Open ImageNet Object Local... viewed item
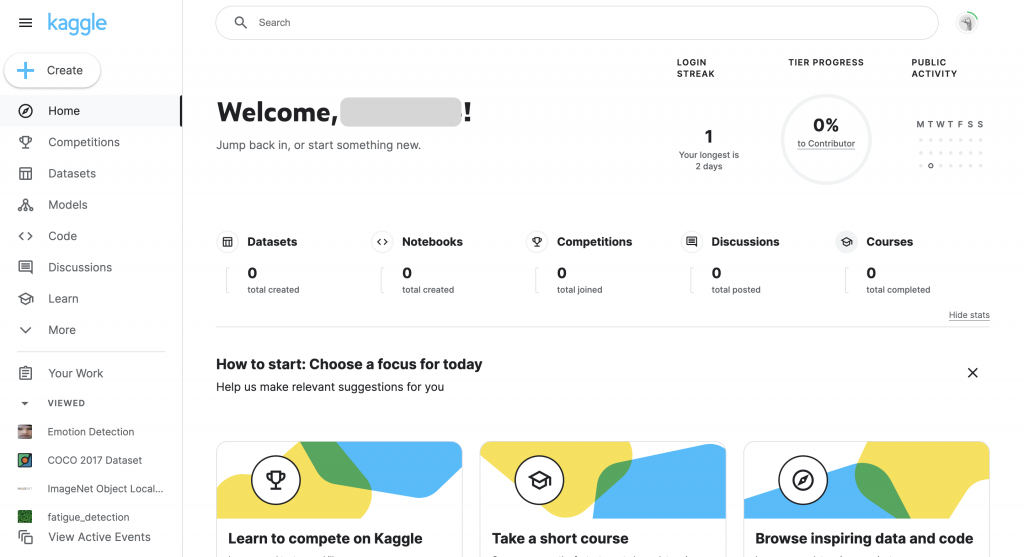The width and height of the screenshot is (1024, 557). (91, 488)
